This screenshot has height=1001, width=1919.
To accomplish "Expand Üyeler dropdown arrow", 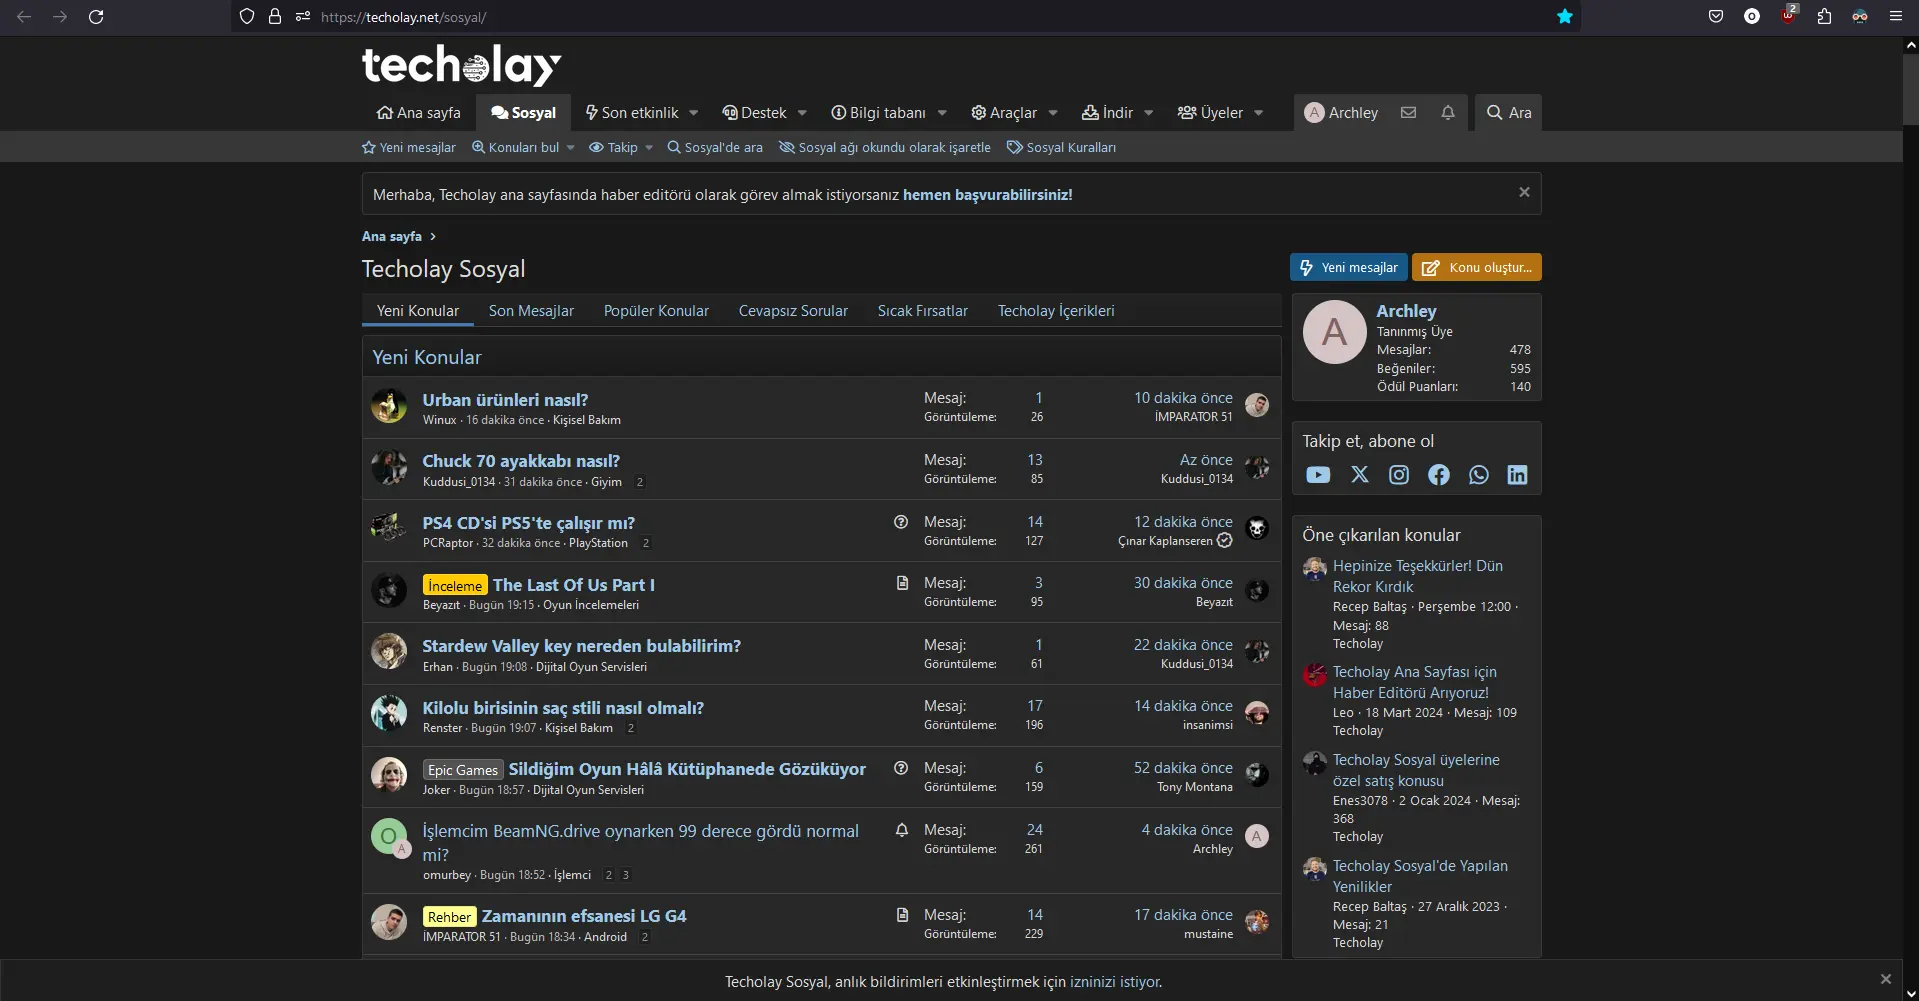I will pyautogui.click(x=1259, y=113).
